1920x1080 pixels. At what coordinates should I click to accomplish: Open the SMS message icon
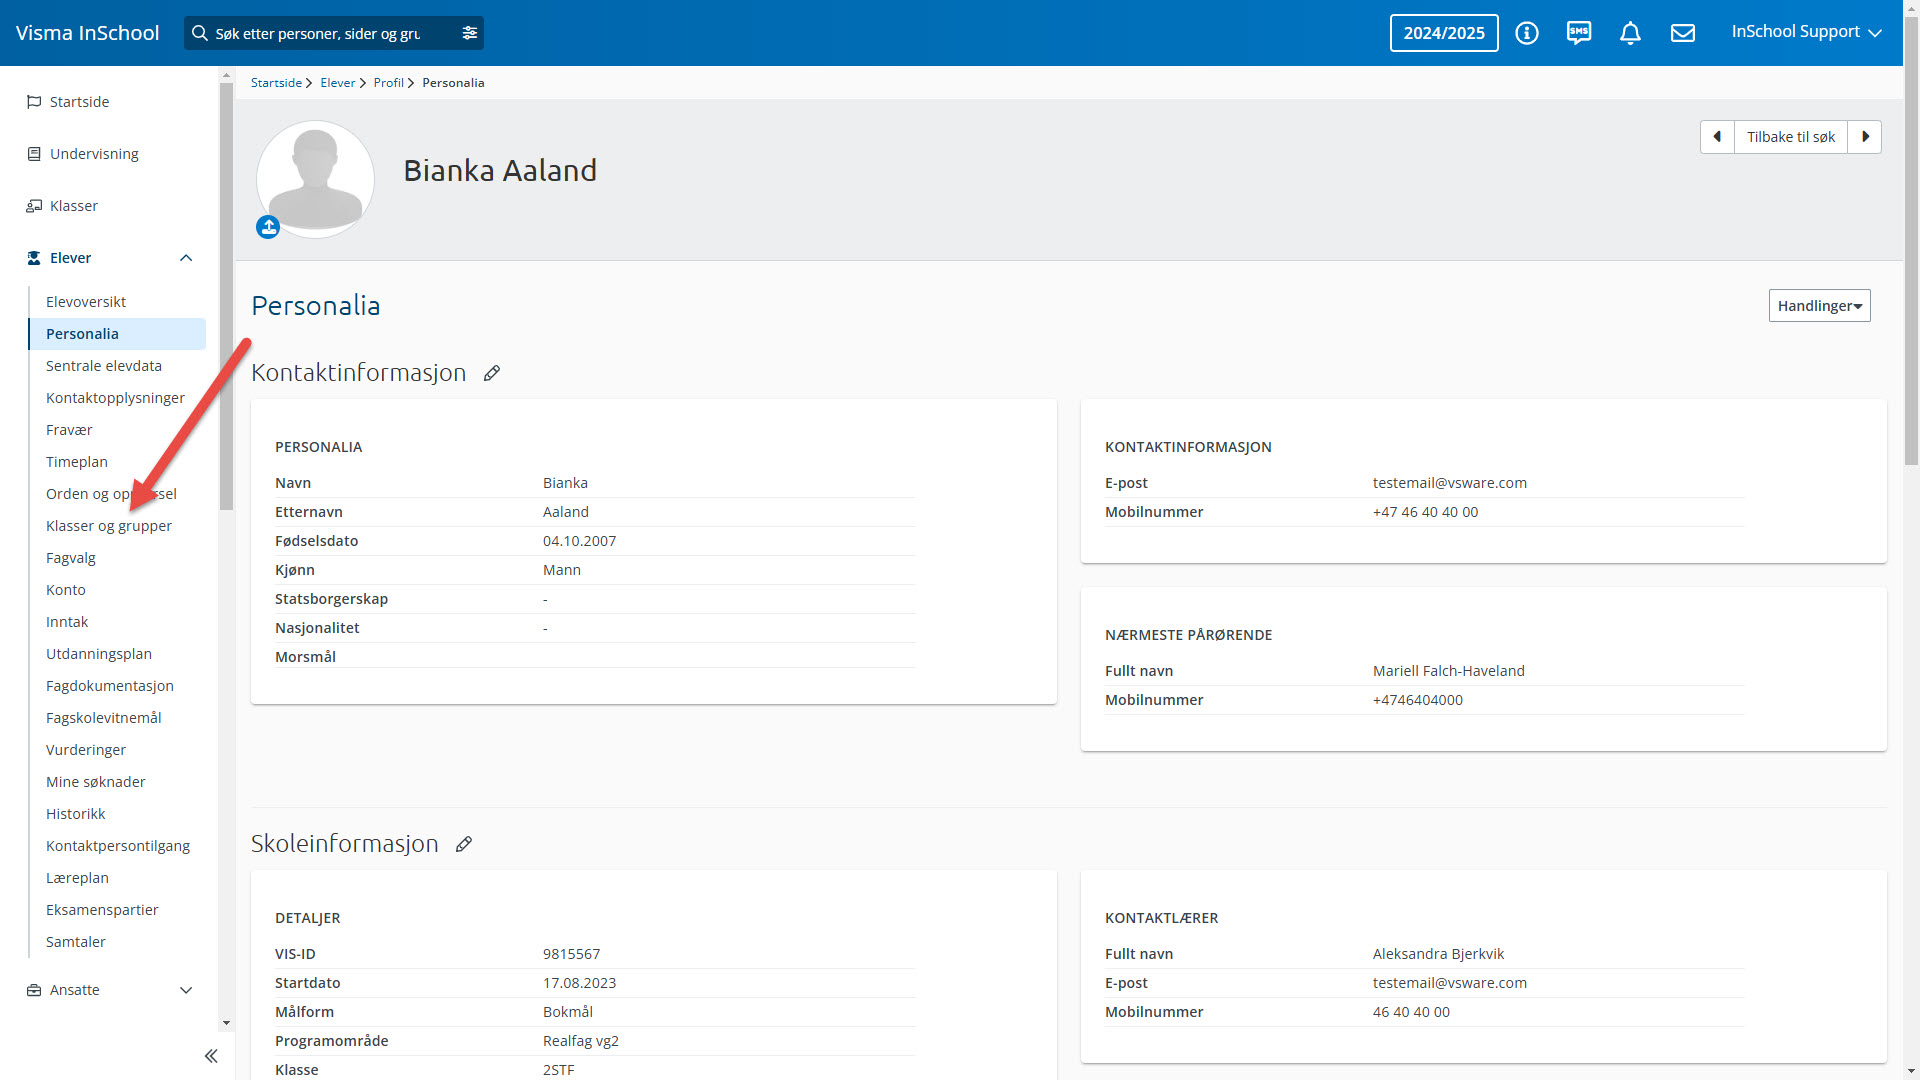pos(1578,33)
